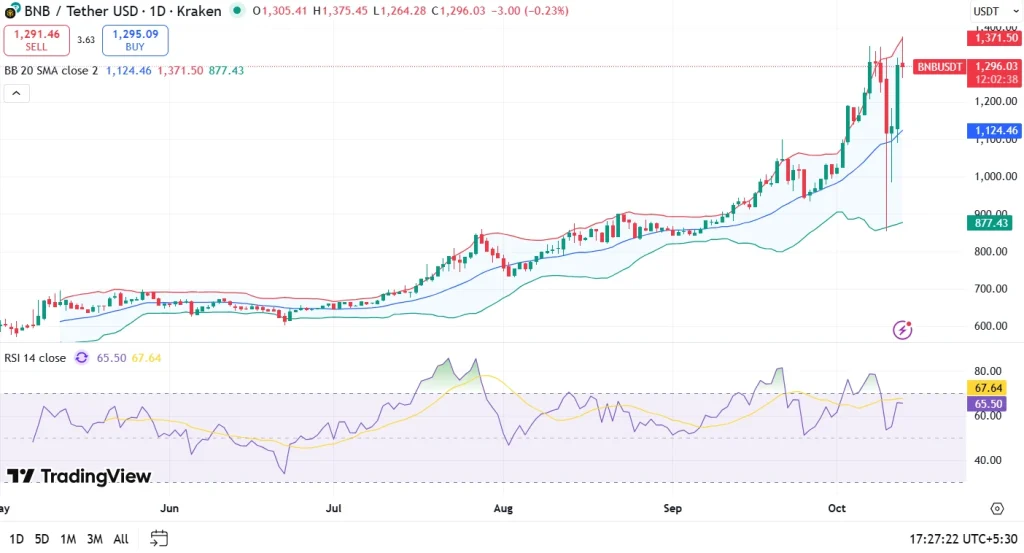Click the BB 20 SMA indicator label

click(50, 71)
